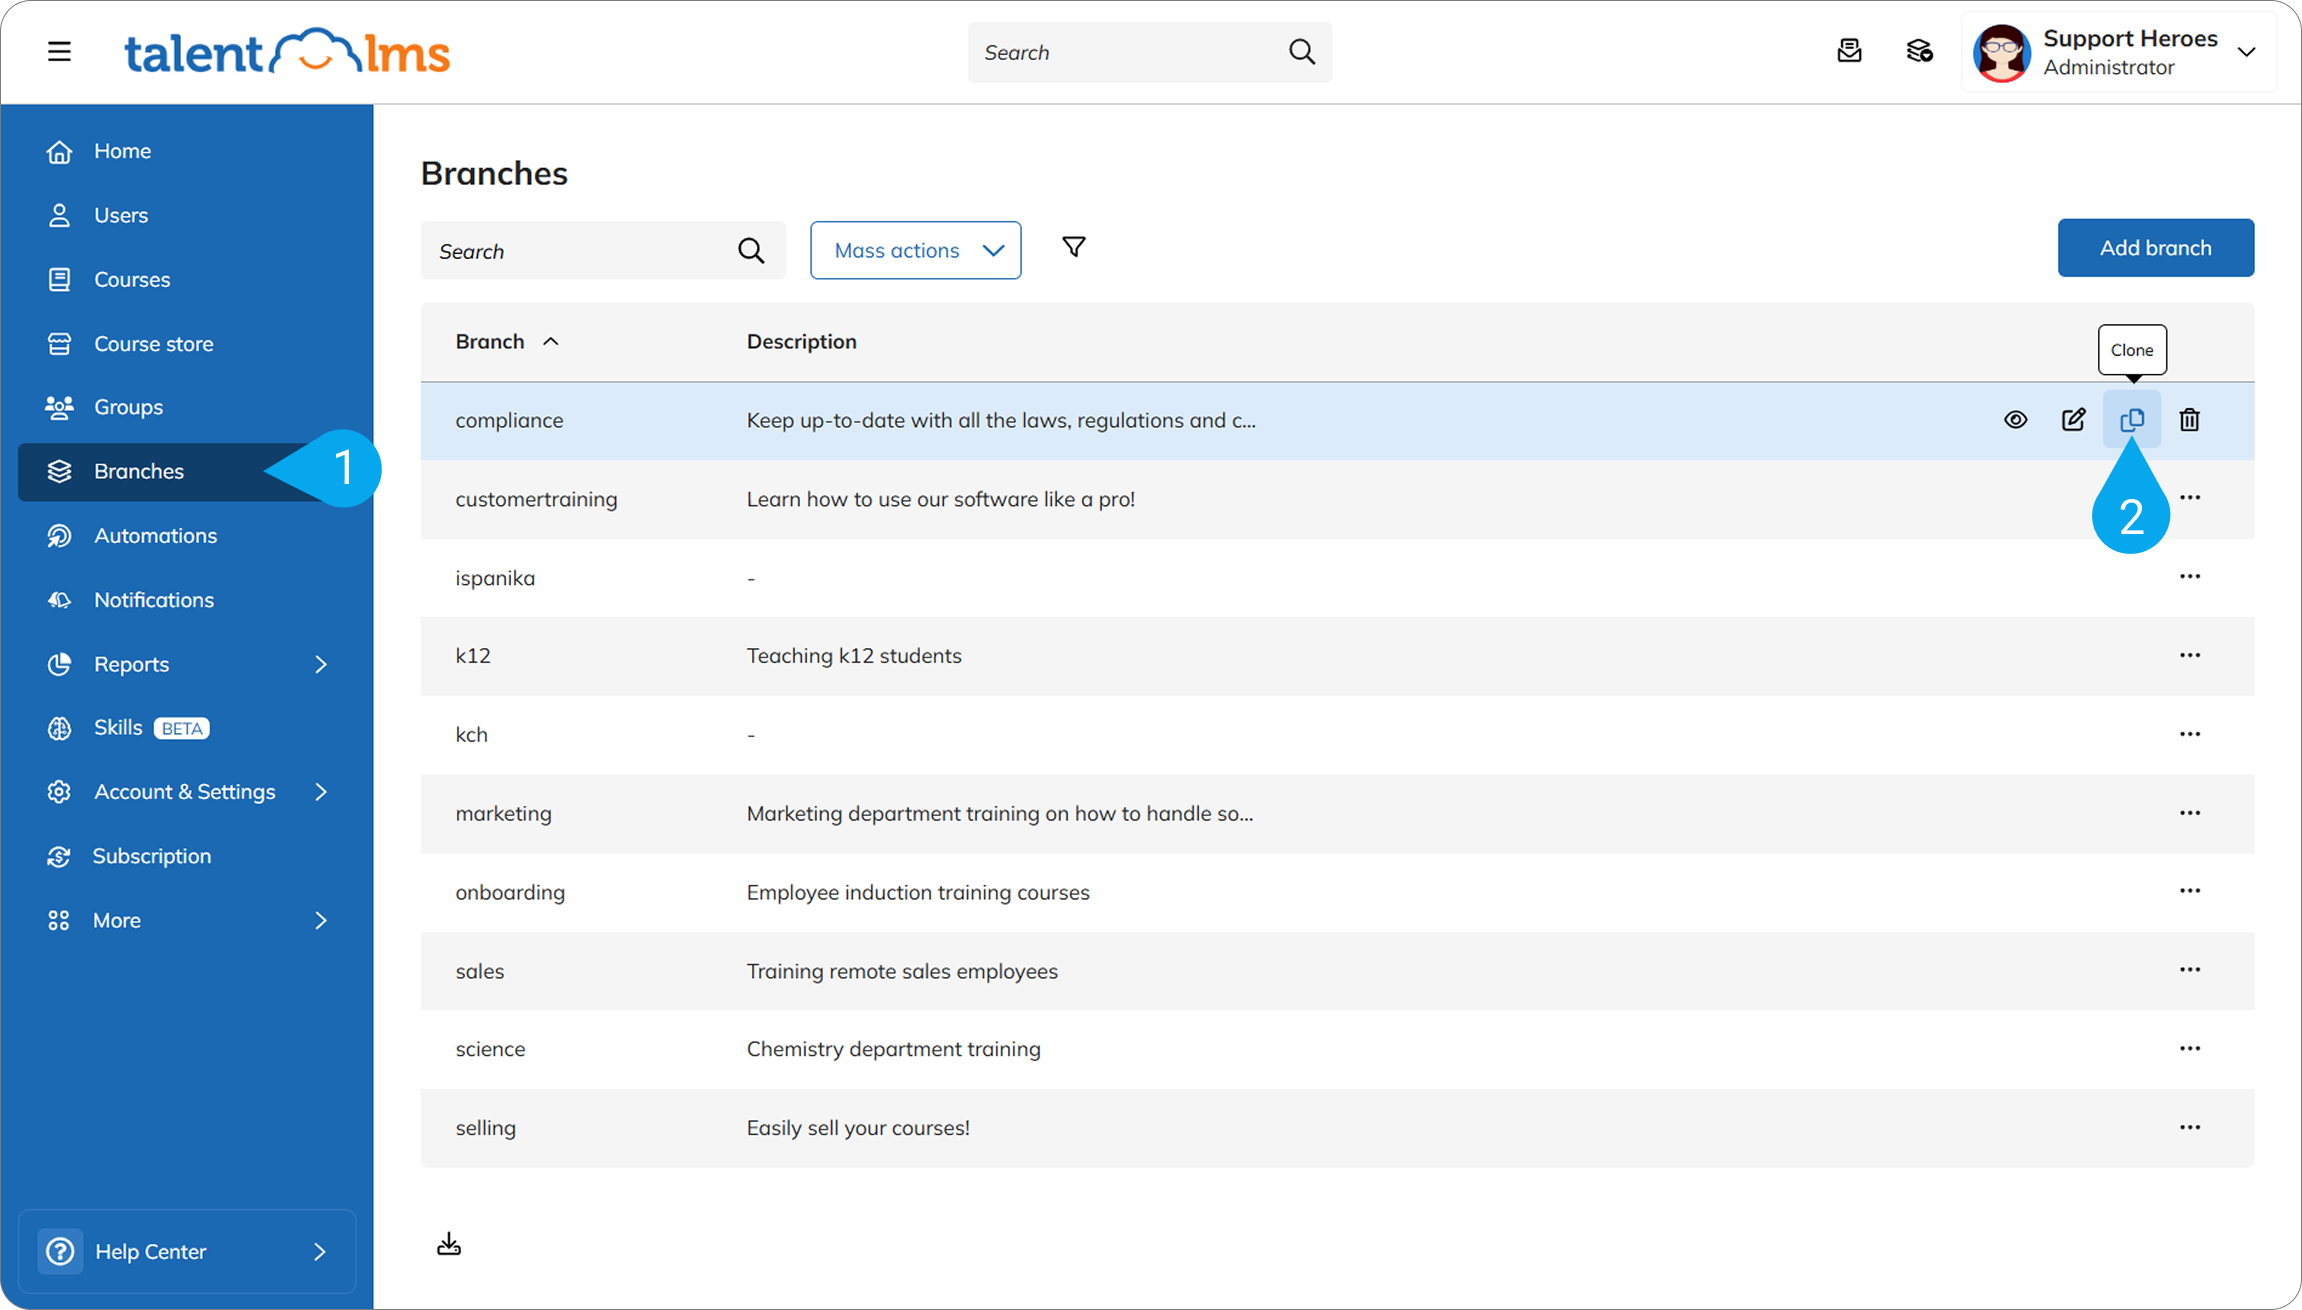Open more options for marketing row

pyautogui.click(x=2189, y=813)
